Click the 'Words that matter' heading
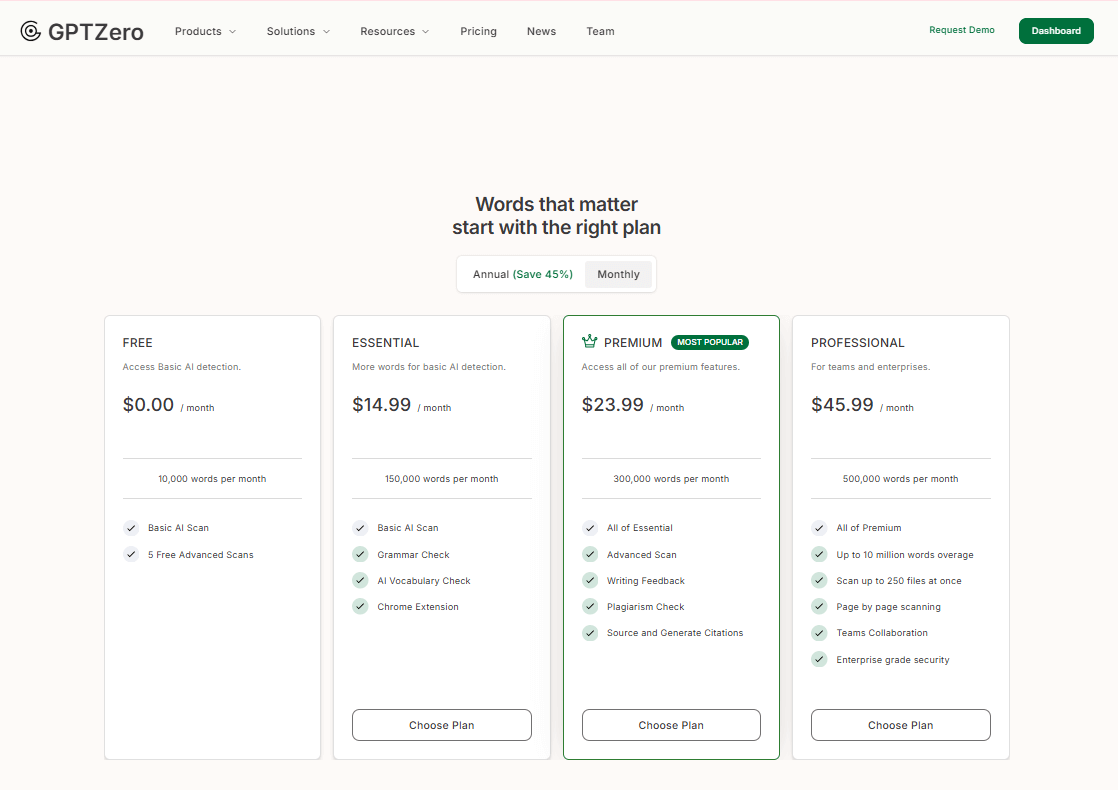The width and height of the screenshot is (1118, 790). [x=557, y=205]
